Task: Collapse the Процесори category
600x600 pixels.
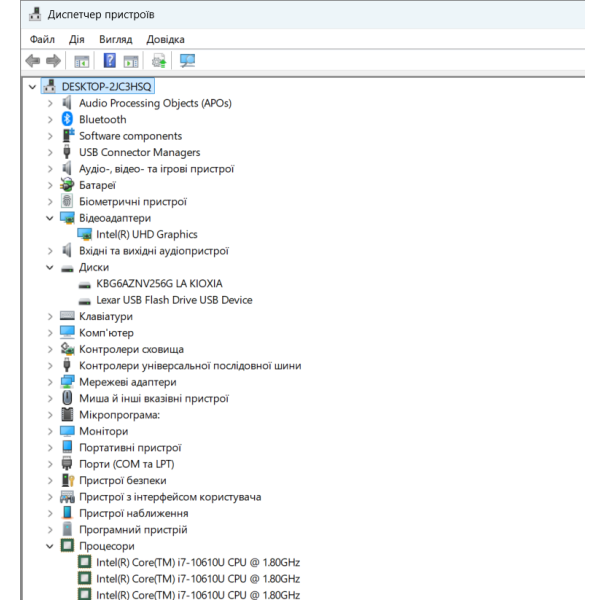Action: [50, 546]
